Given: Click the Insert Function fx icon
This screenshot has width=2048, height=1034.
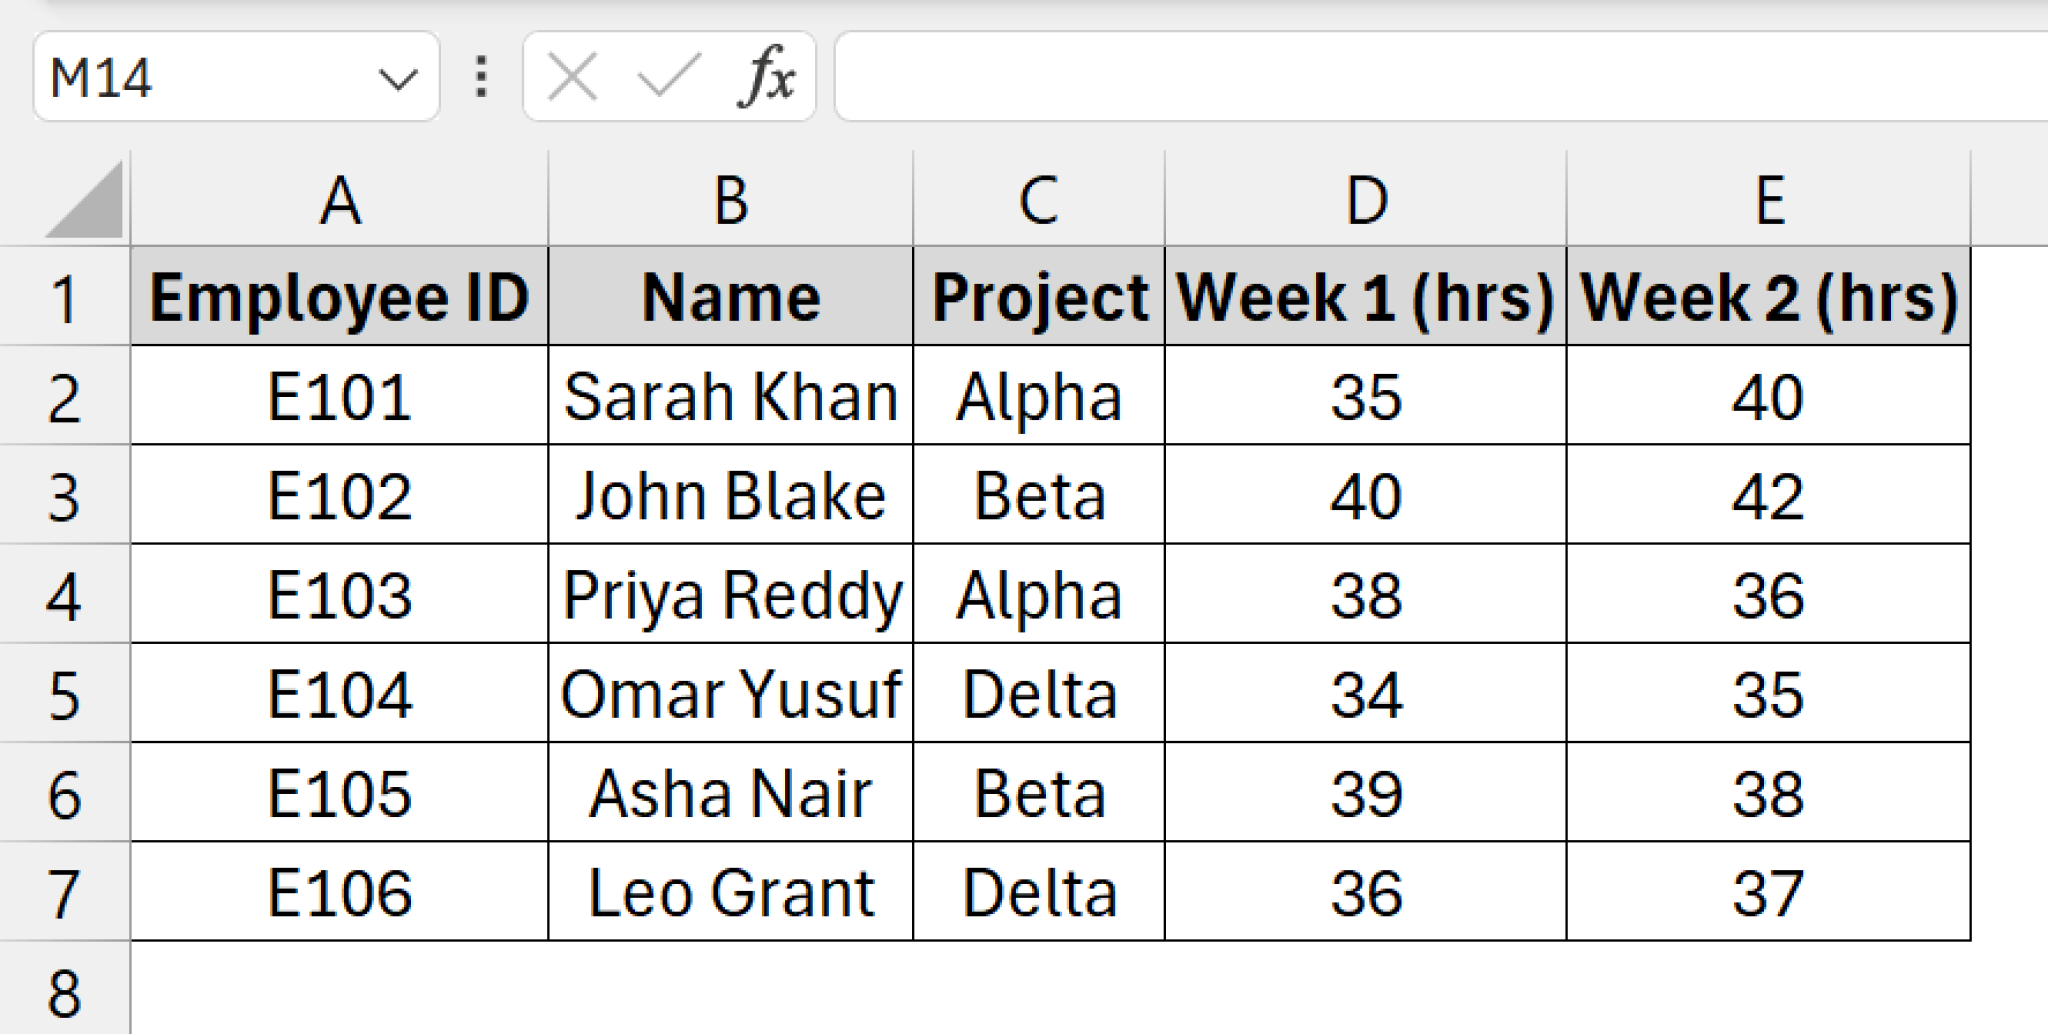Looking at the screenshot, I should pyautogui.click(x=767, y=77).
